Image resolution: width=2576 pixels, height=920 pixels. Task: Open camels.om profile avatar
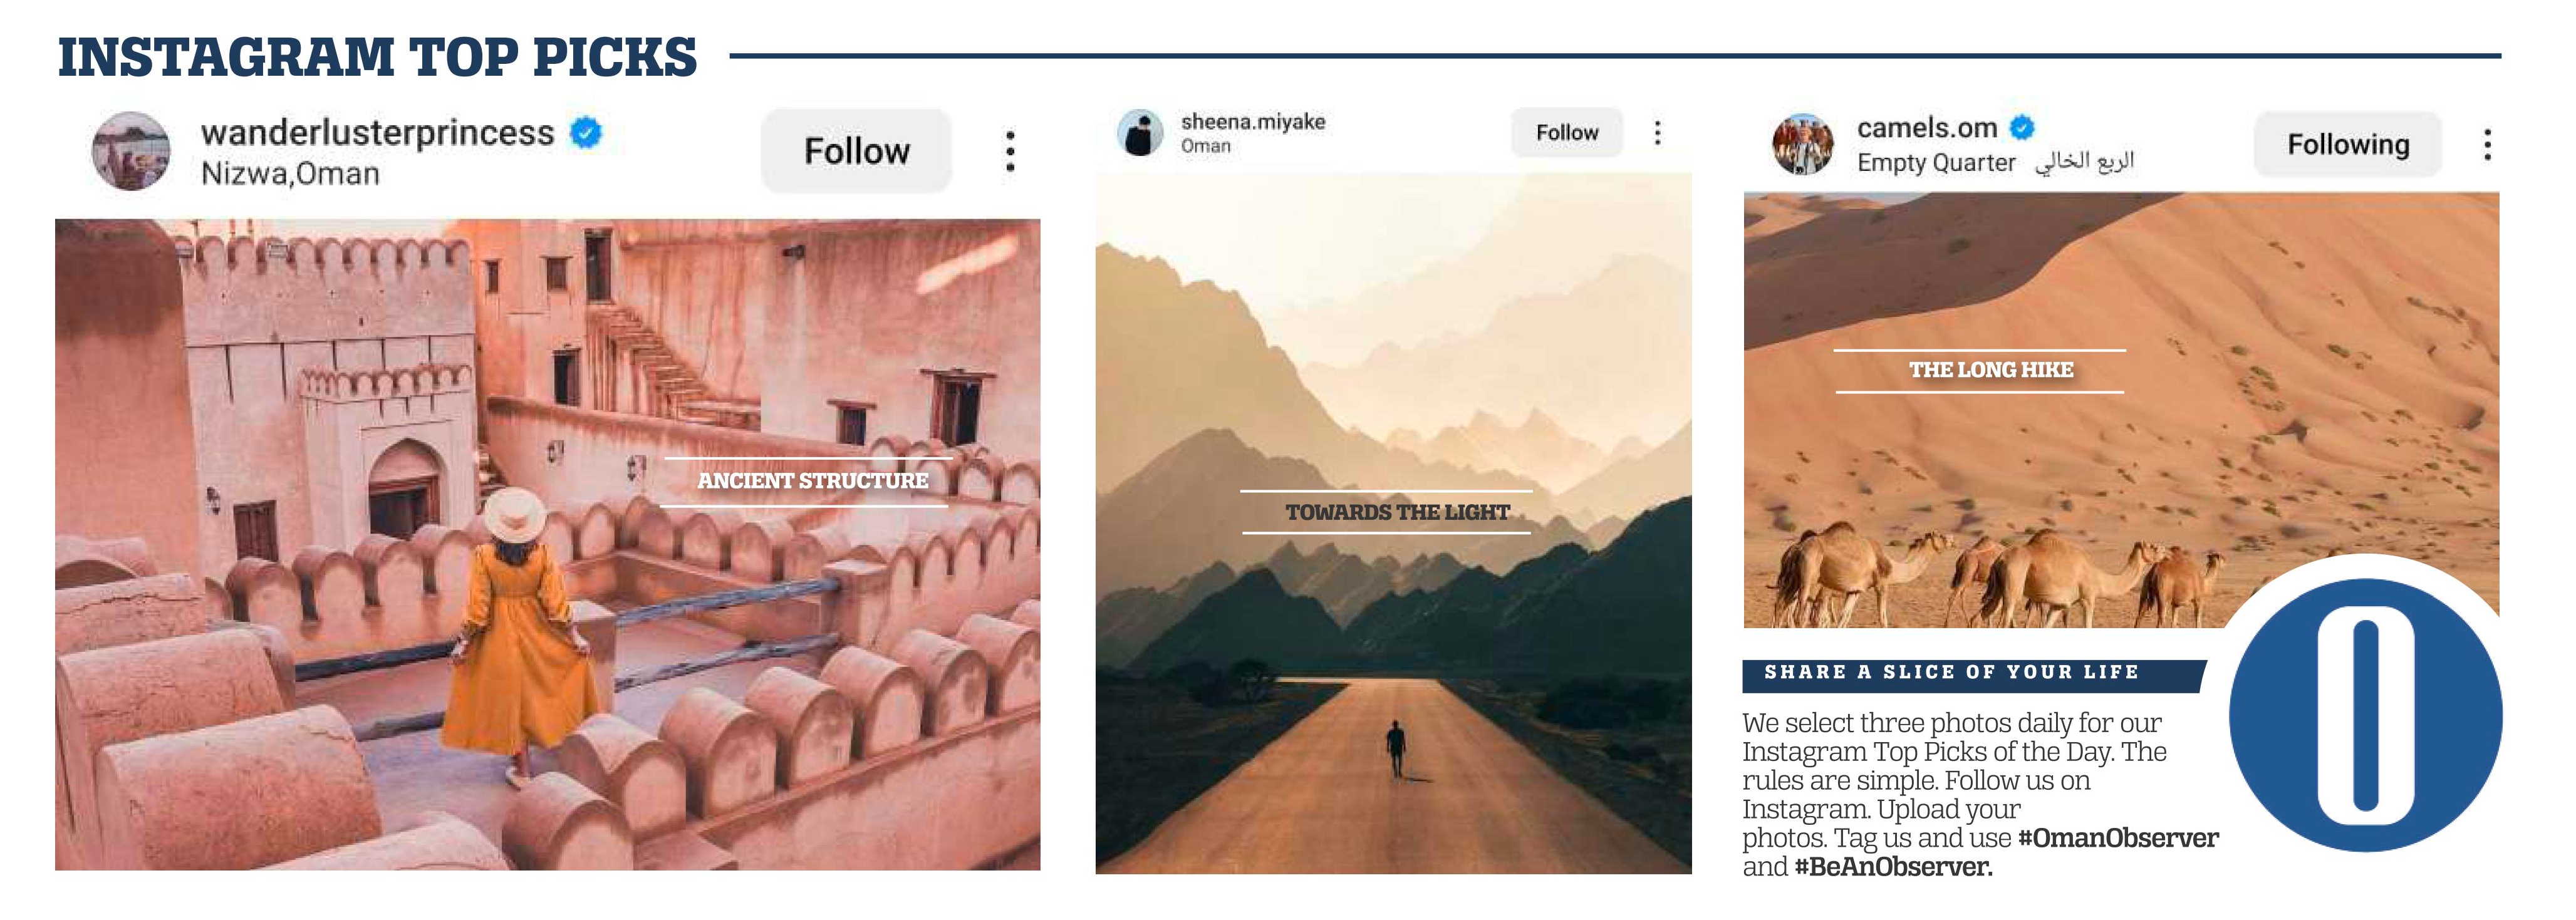pos(1803,144)
